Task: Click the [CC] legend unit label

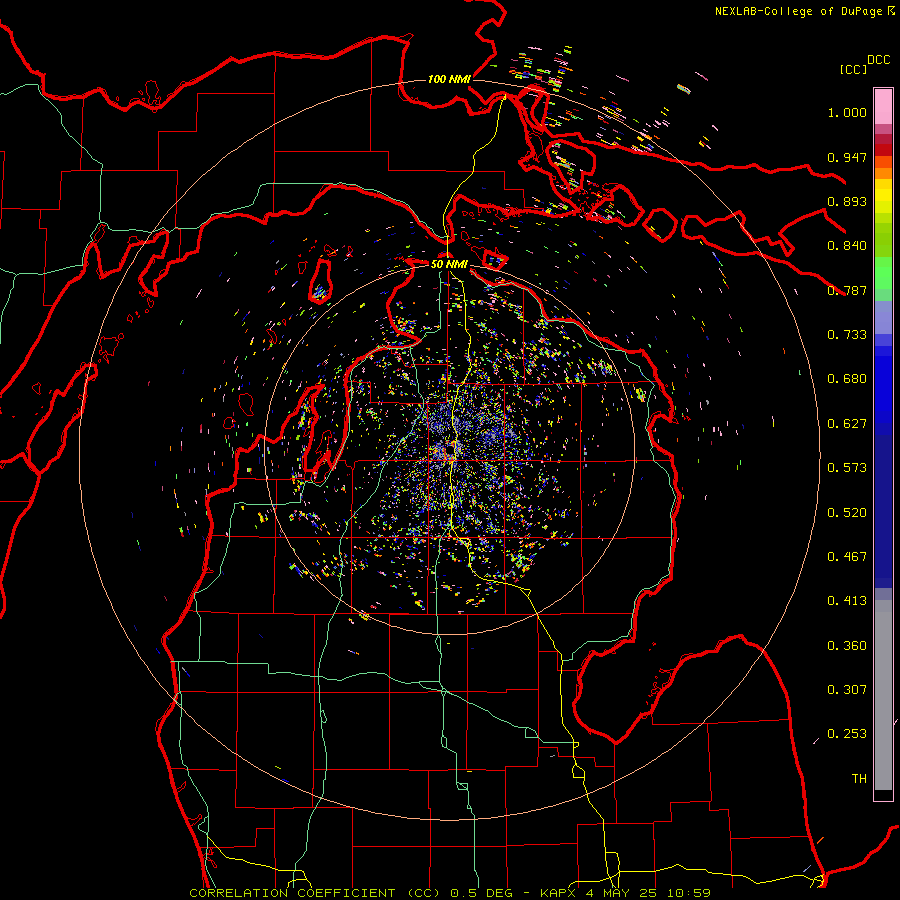Action: tap(854, 69)
